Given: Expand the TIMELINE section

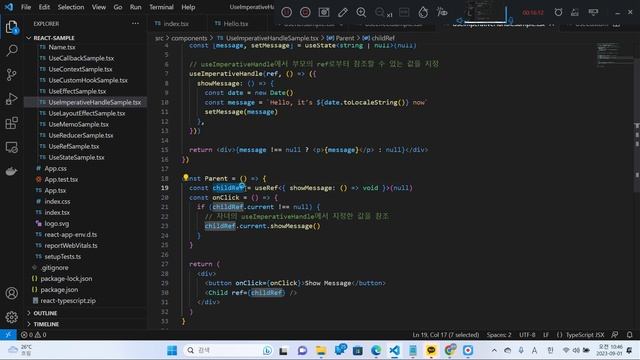Looking at the screenshot, I should (x=46, y=324).
